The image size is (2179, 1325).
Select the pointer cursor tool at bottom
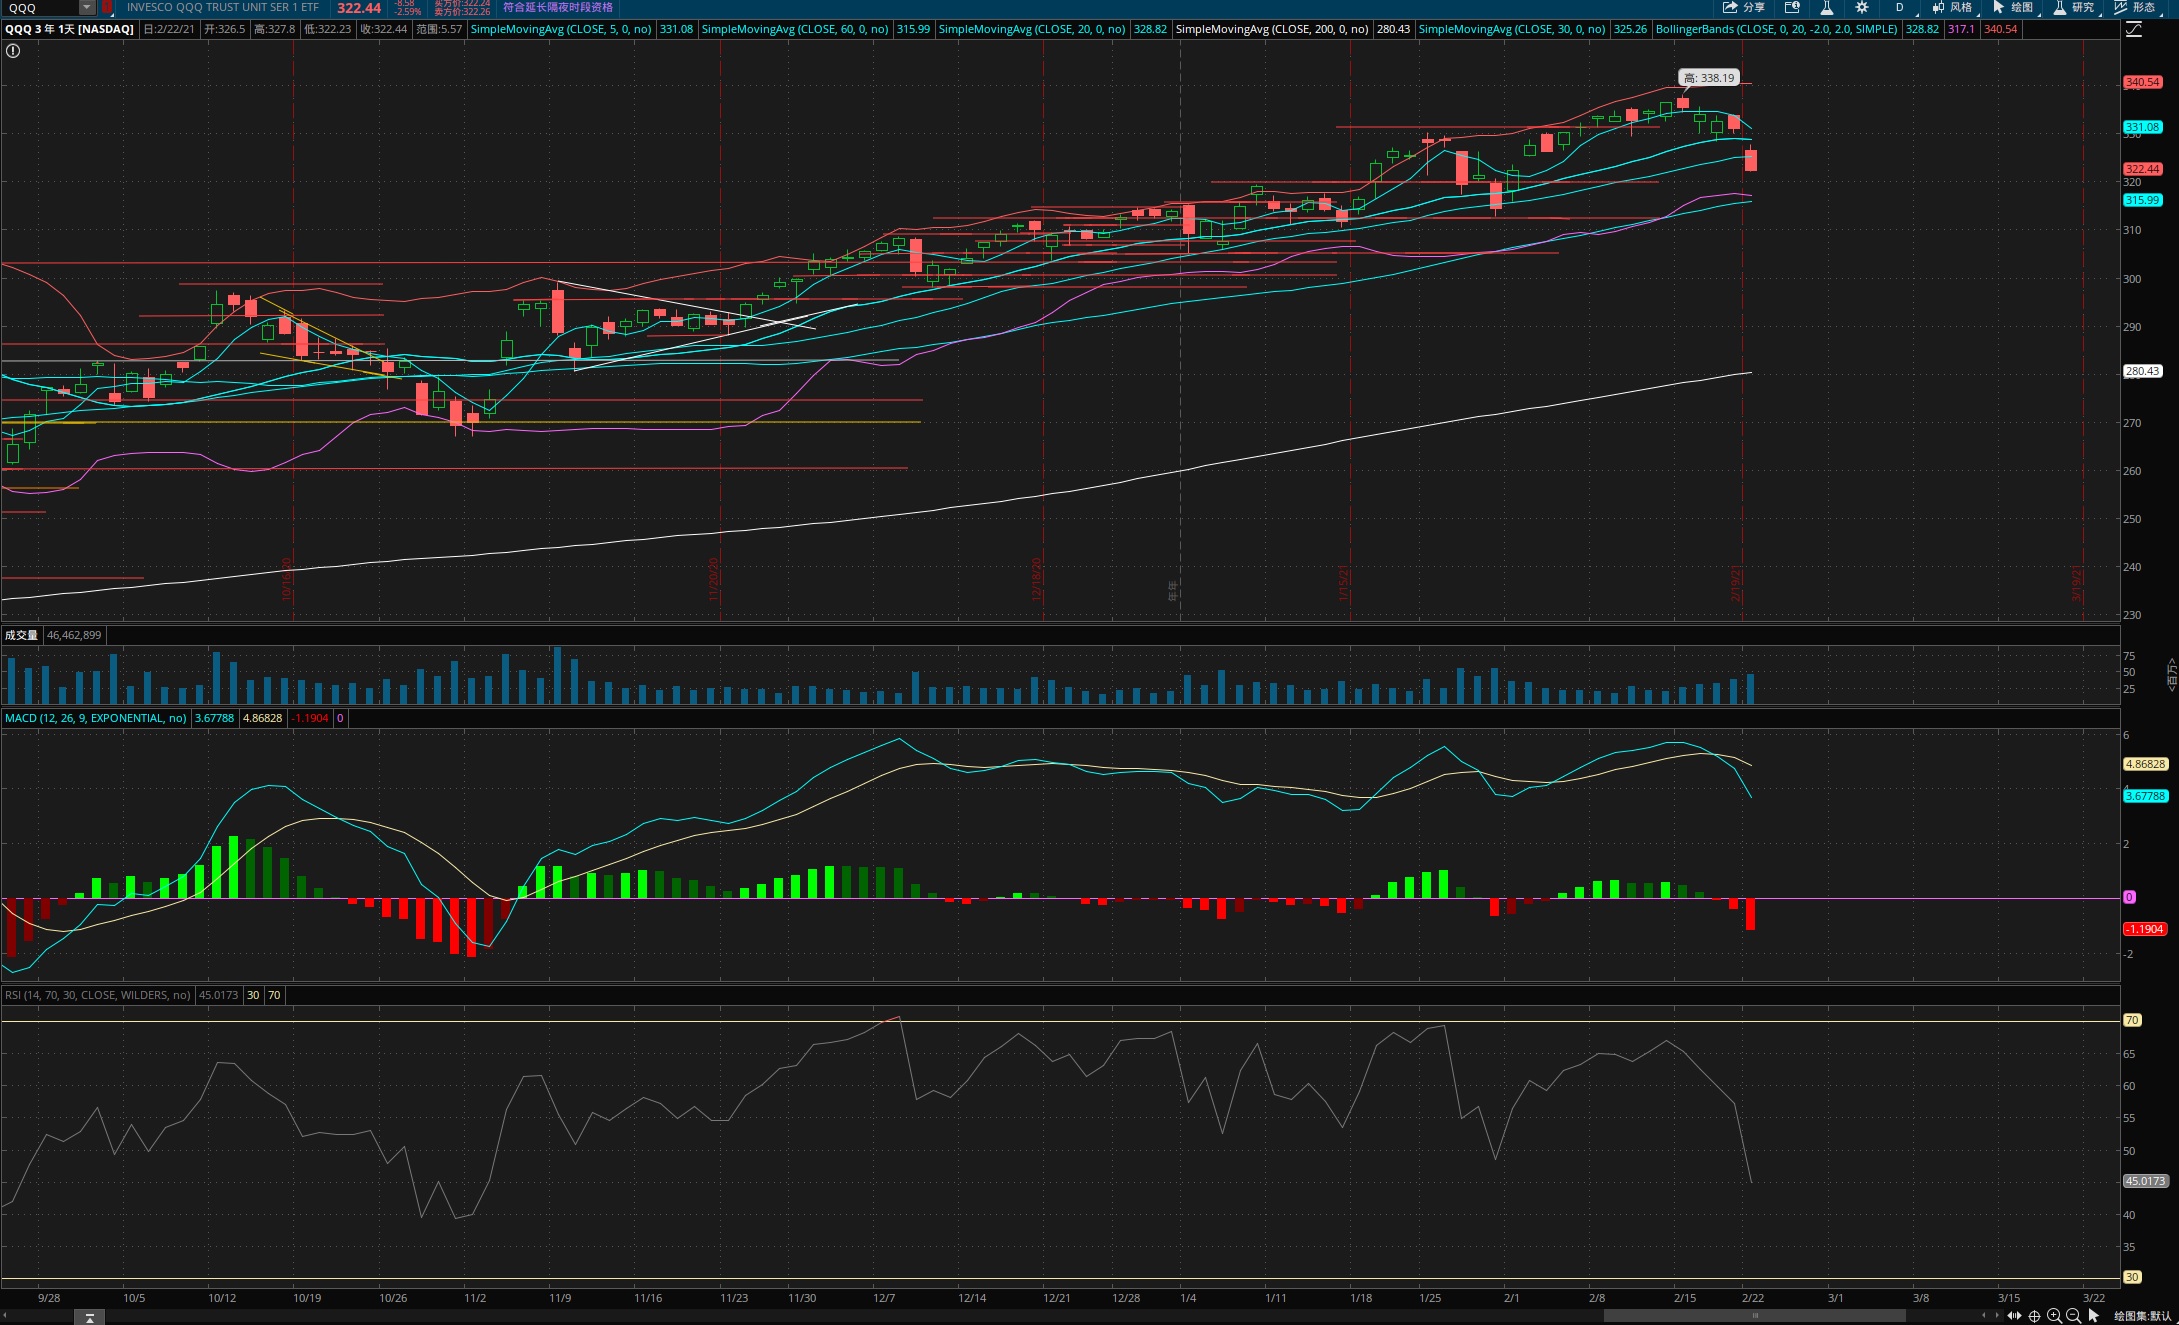pyautogui.click(x=2094, y=1316)
